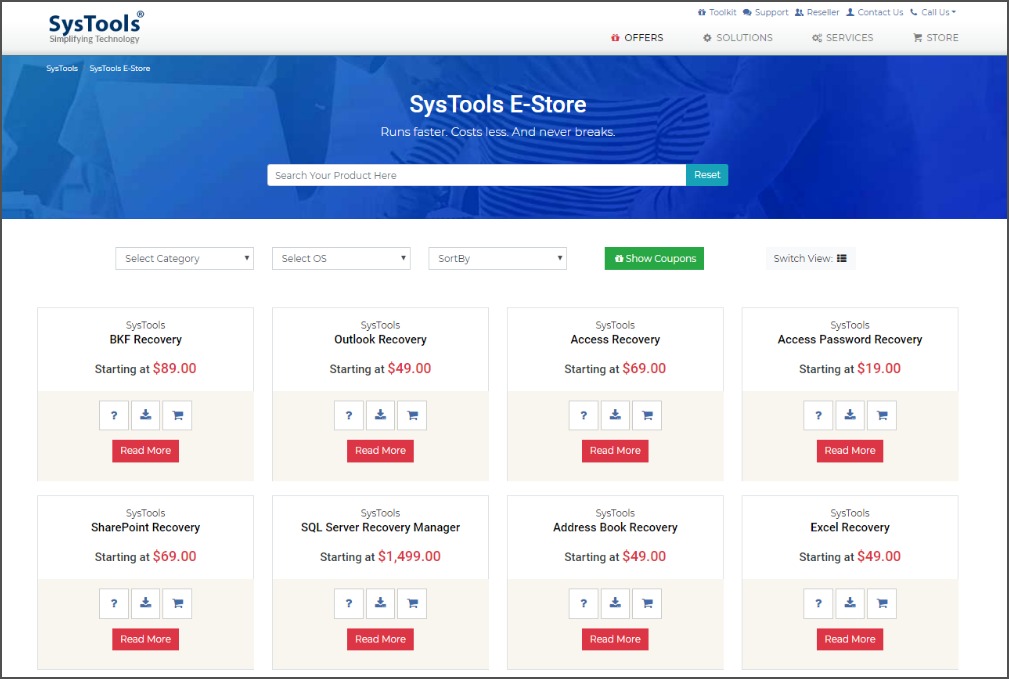Open help icon for SQL Server Recovery Manager
Image resolution: width=1009 pixels, height=679 pixels.
click(349, 604)
